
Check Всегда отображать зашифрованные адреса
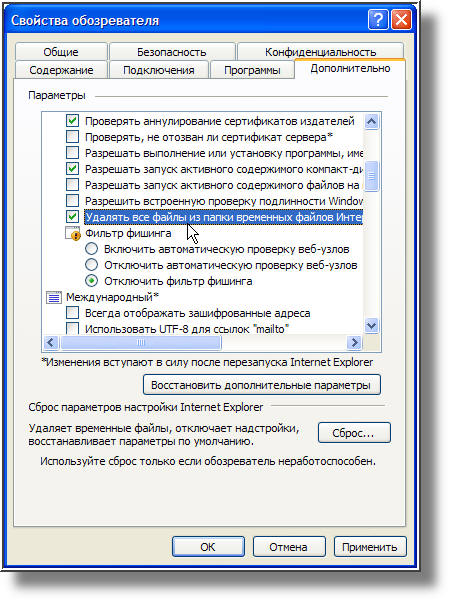pyautogui.click(x=72, y=313)
